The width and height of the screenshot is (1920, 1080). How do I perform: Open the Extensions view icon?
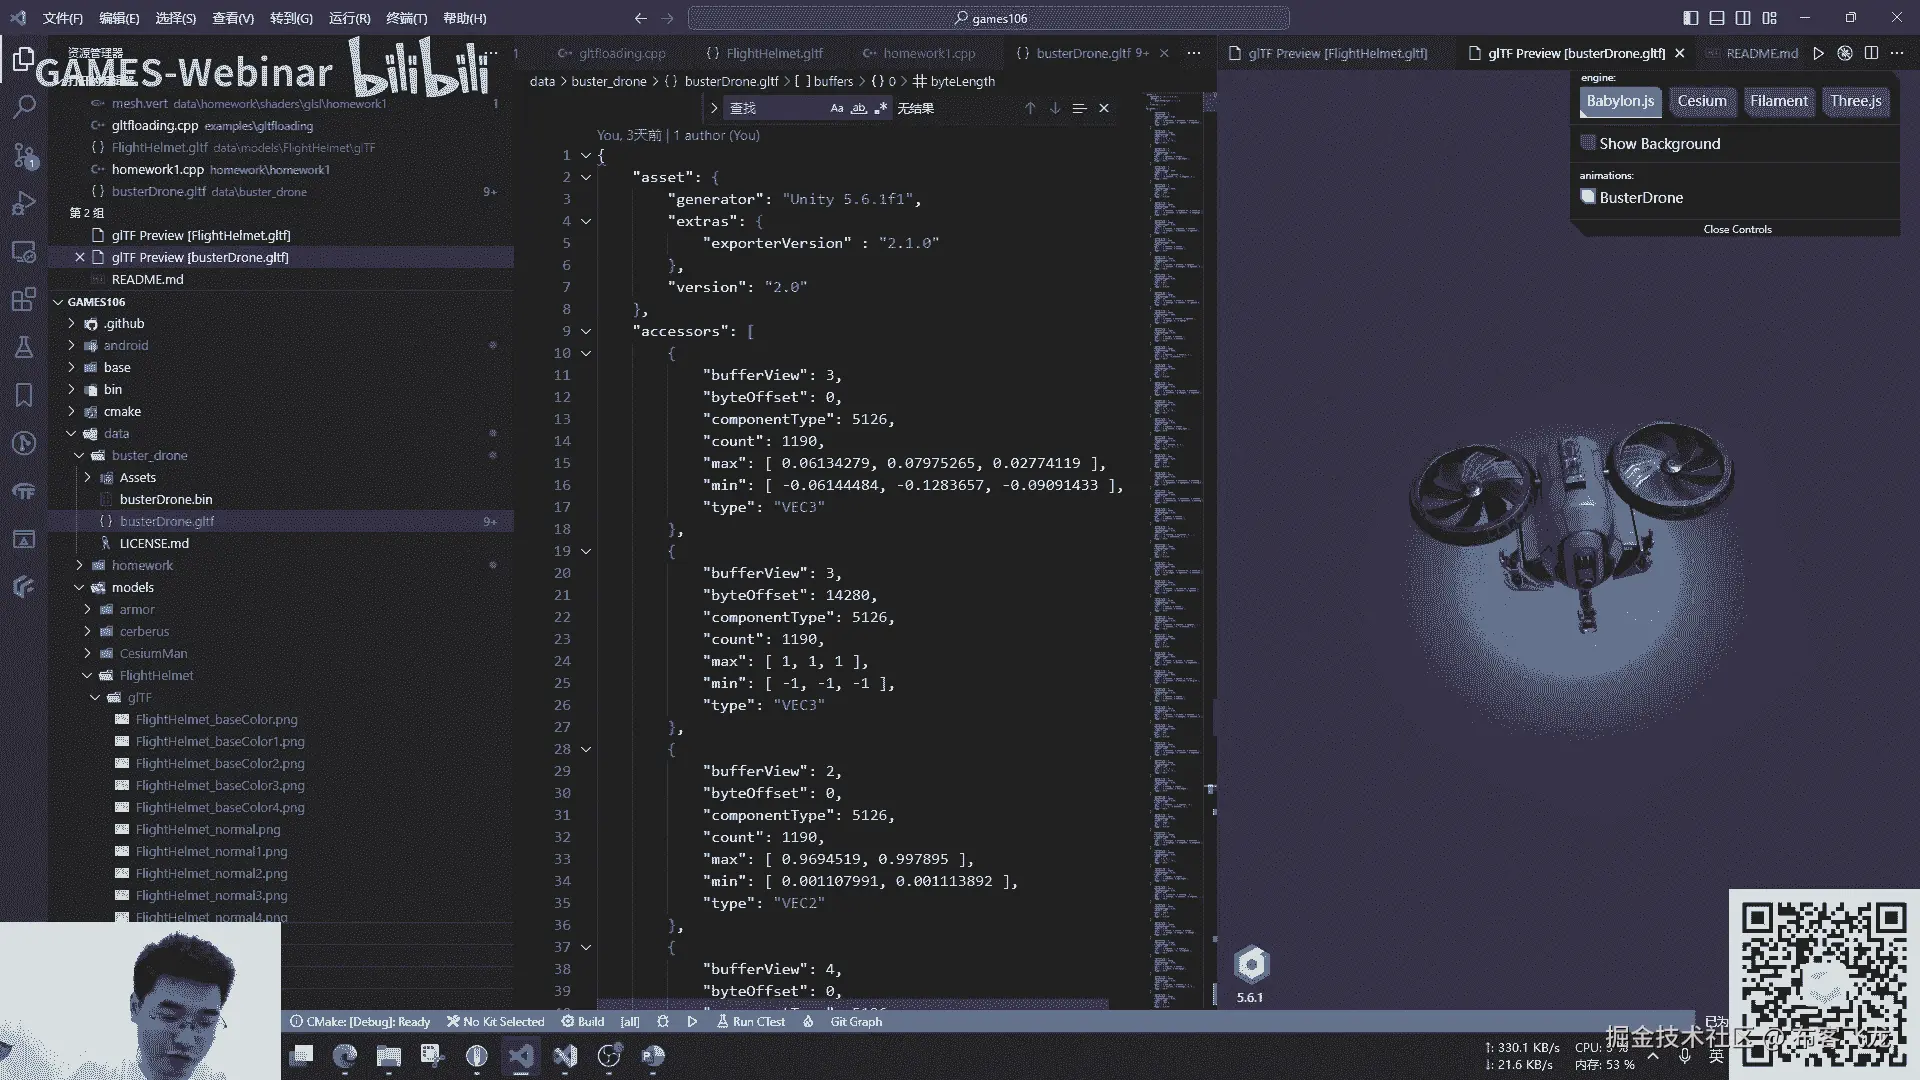[24, 299]
